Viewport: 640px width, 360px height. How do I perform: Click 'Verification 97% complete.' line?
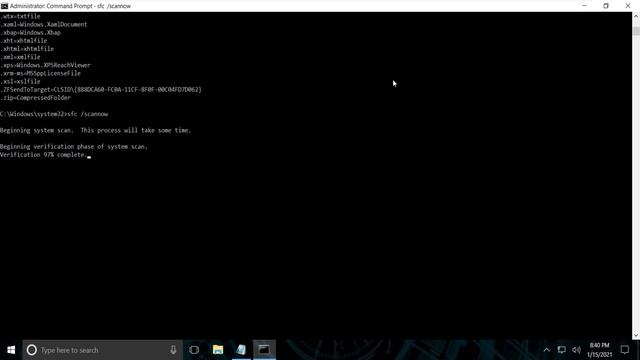coord(43,155)
